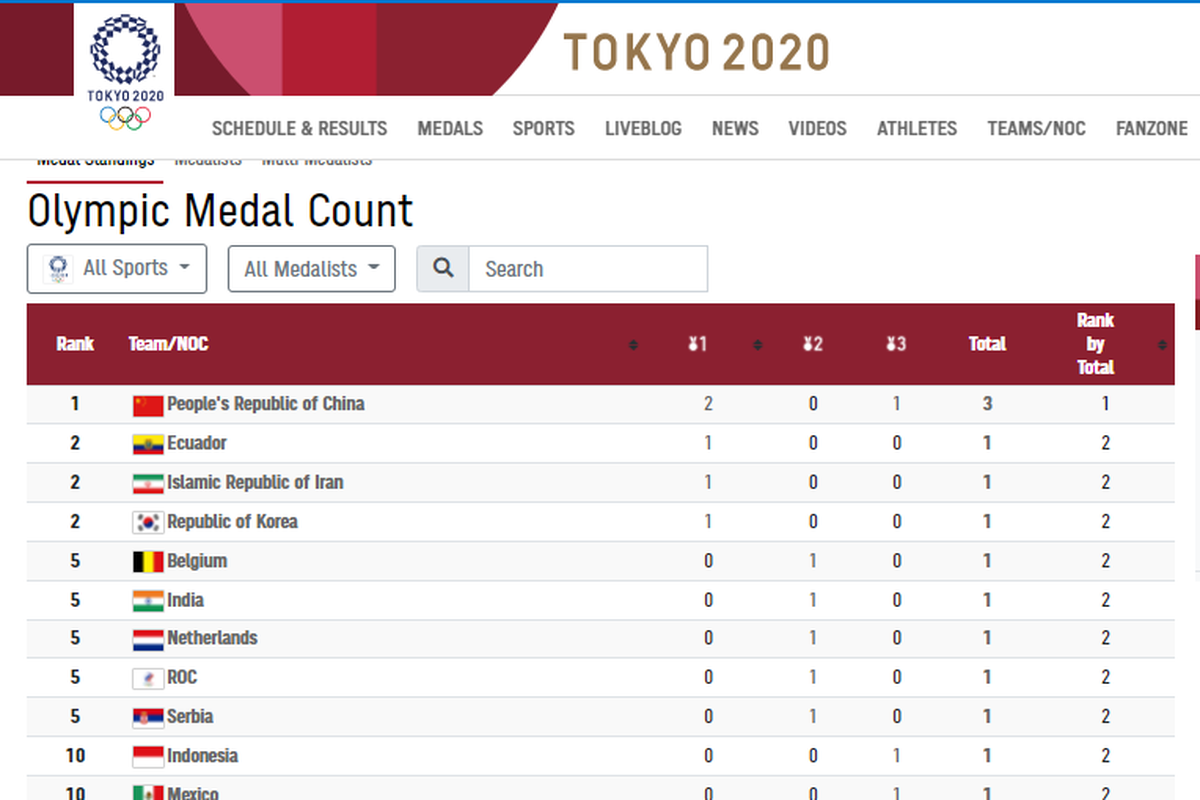Viewport: 1200px width, 800px height.
Task: Open the All Sports dropdown
Action: (x=117, y=268)
